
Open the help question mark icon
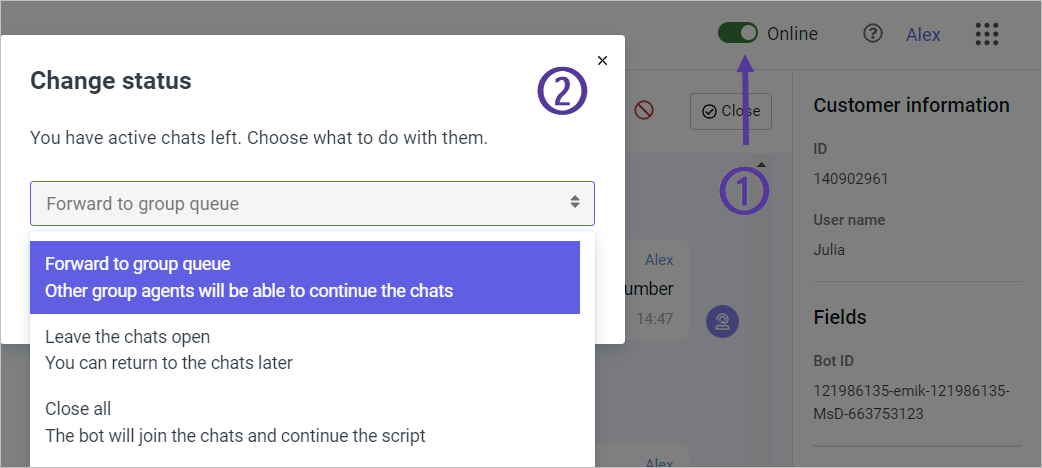pyautogui.click(x=873, y=34)
